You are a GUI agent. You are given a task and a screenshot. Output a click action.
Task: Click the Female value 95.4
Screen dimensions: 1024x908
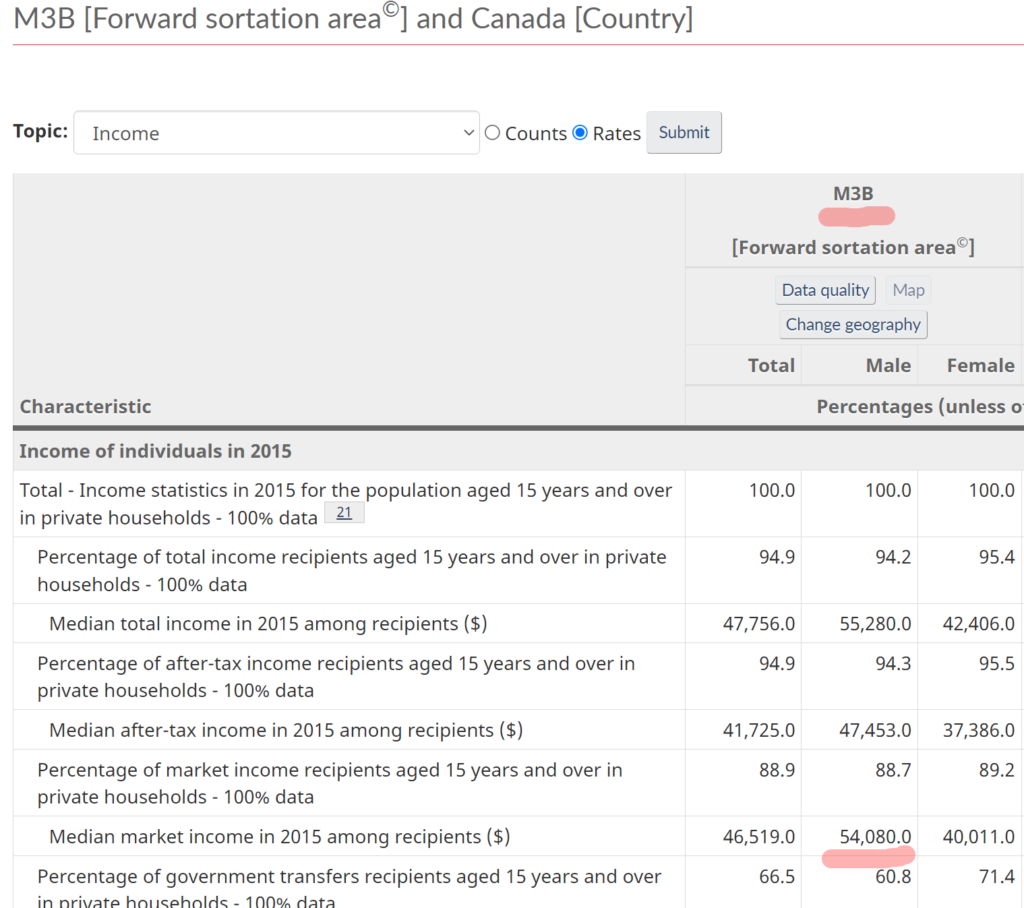coord(997,557)
